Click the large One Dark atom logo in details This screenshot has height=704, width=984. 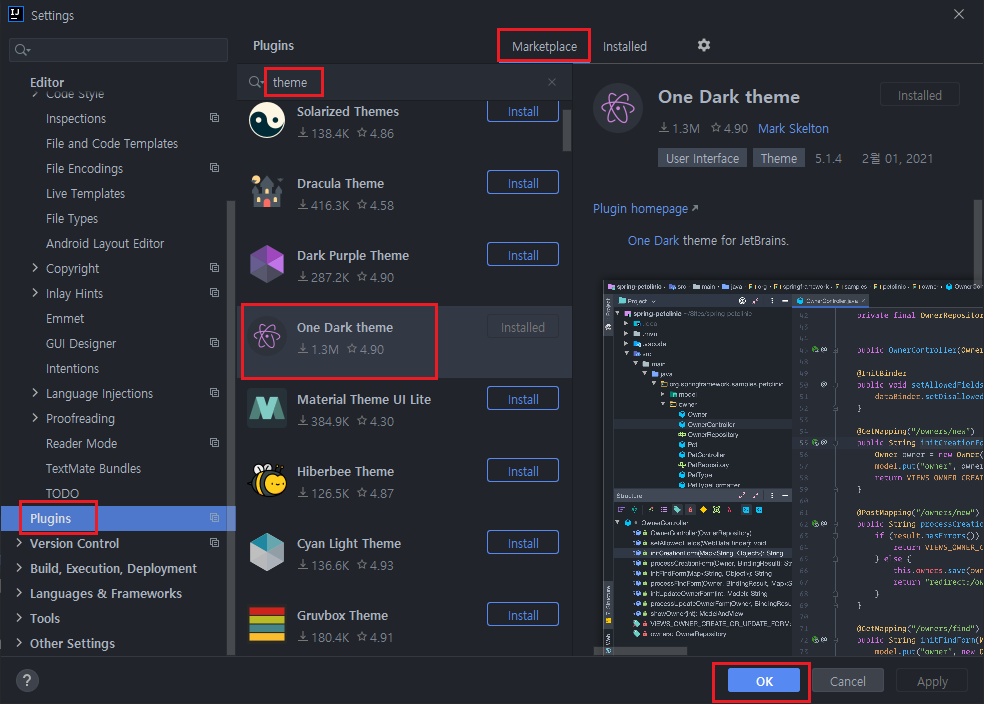(x=618, y=108)
